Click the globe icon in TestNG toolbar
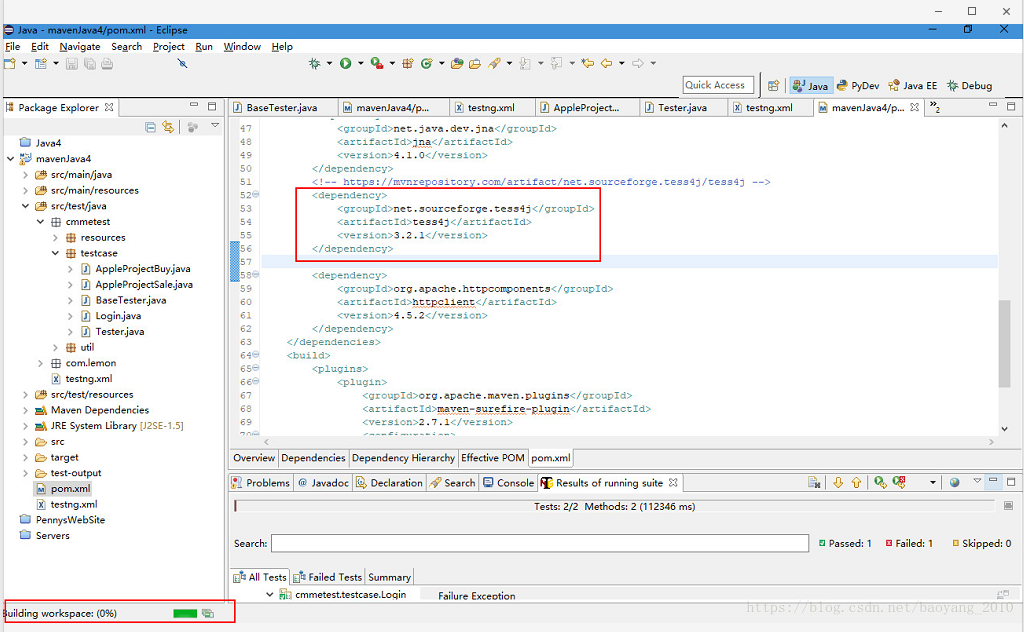This screenshot has height=632, width=1024. pos(955,482)
